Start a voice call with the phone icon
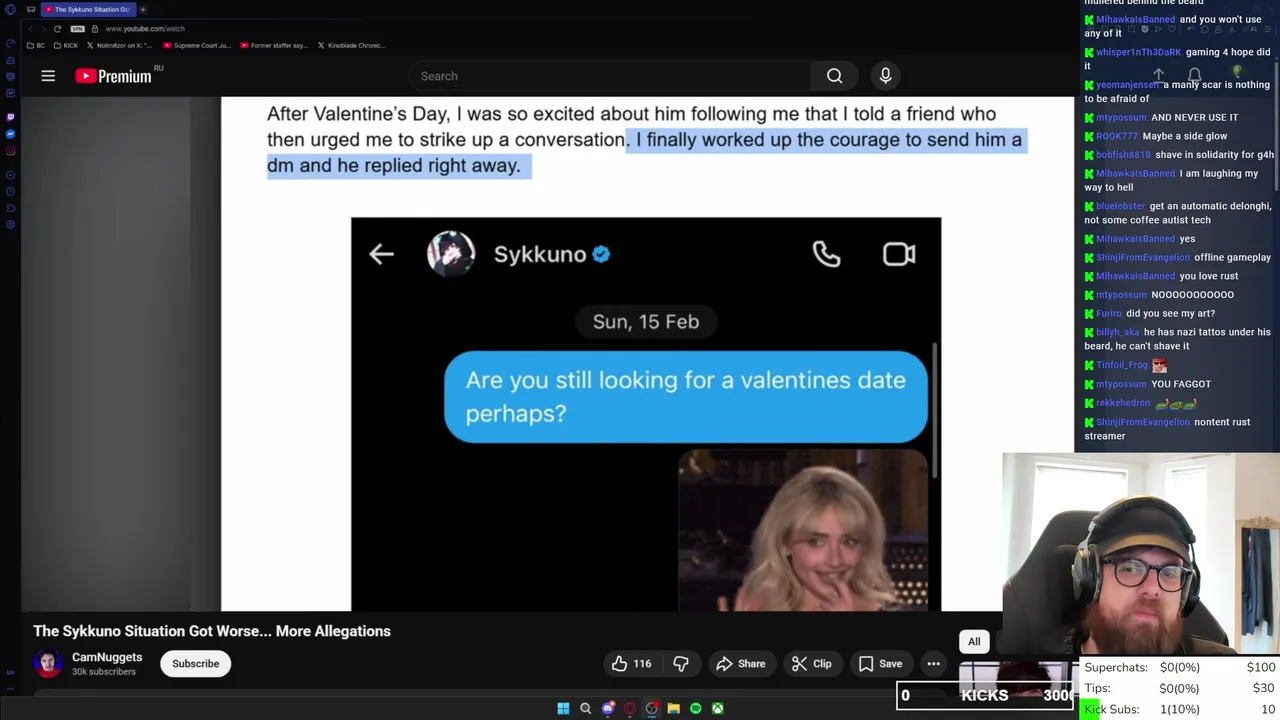This screenshot has height=720, width=1280. coord(826,254)
